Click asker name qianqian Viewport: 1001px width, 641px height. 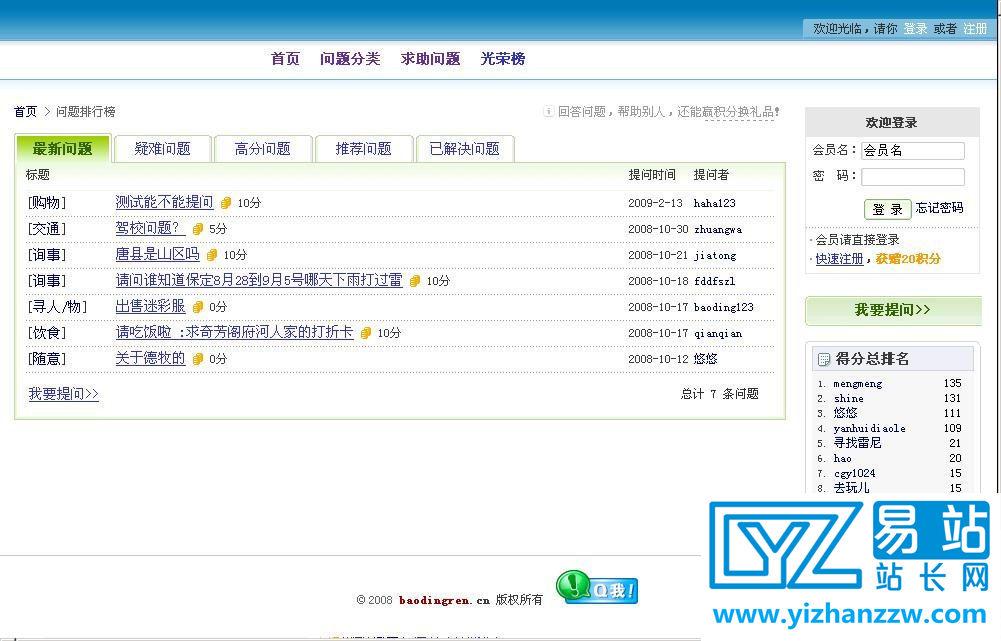pos(718,333)
